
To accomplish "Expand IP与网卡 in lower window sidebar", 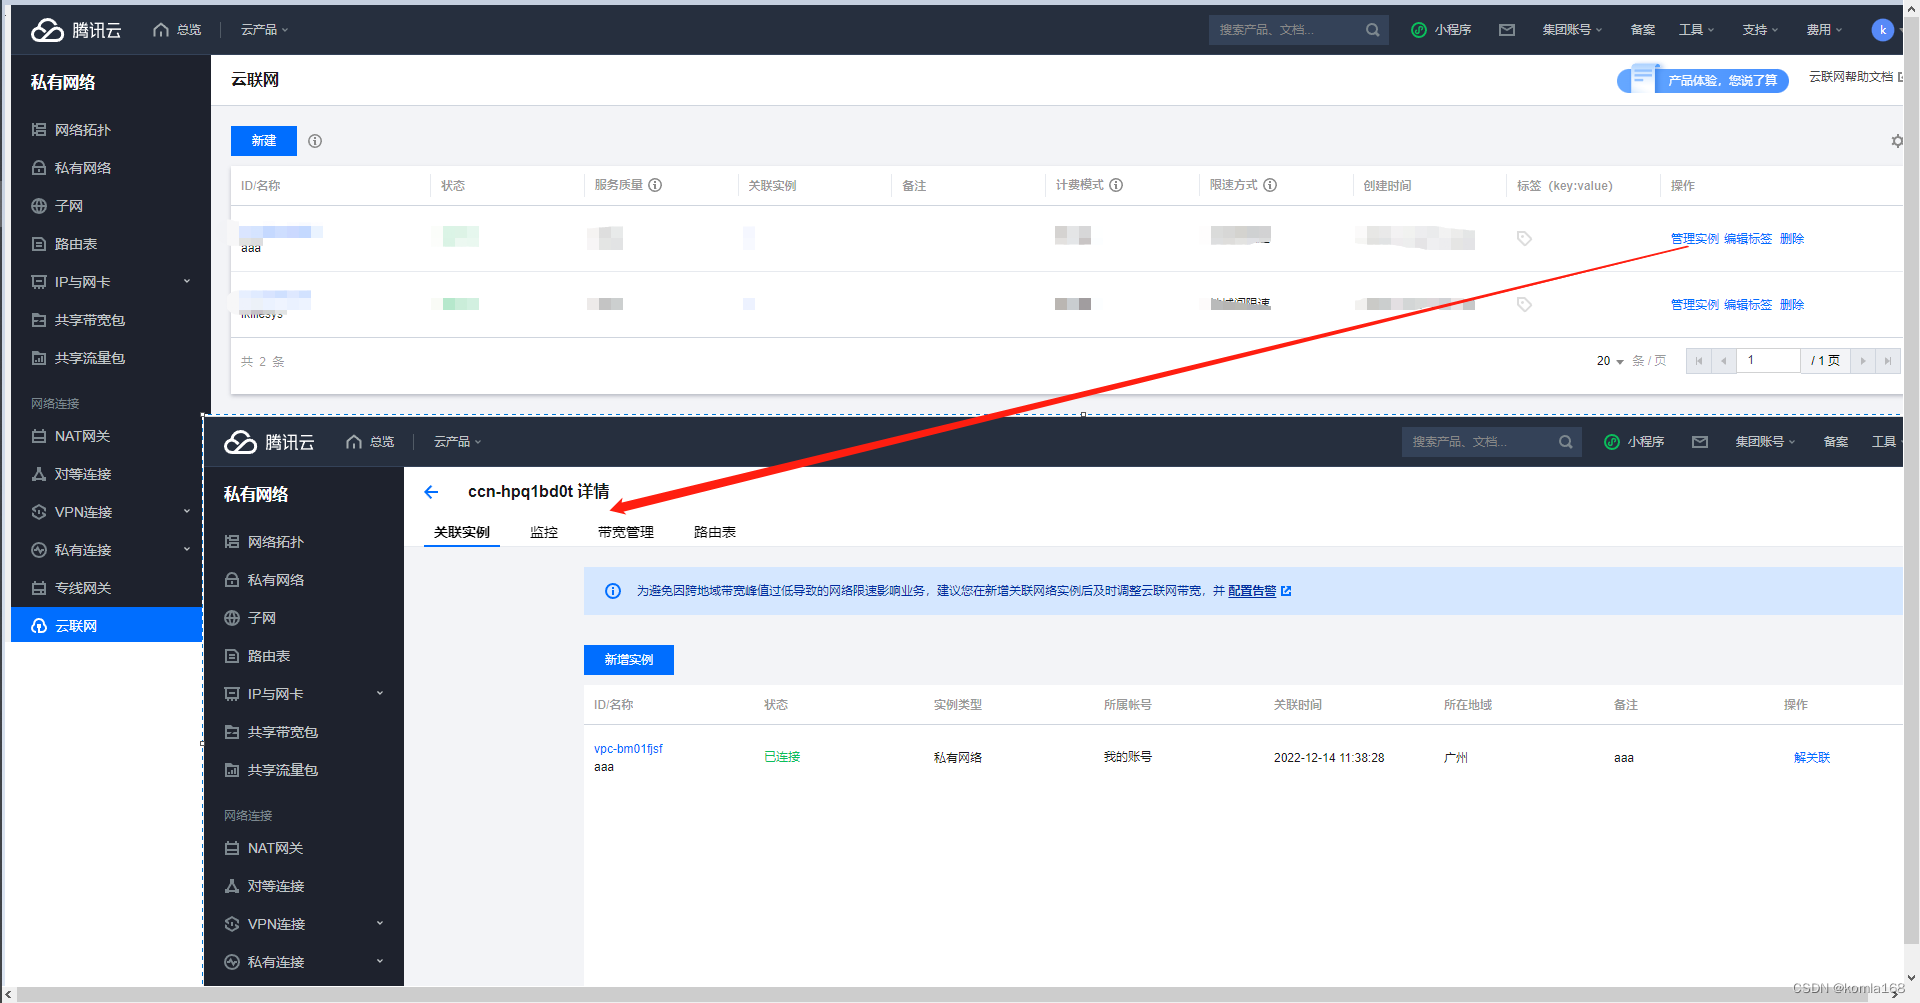I will point(380,694).
